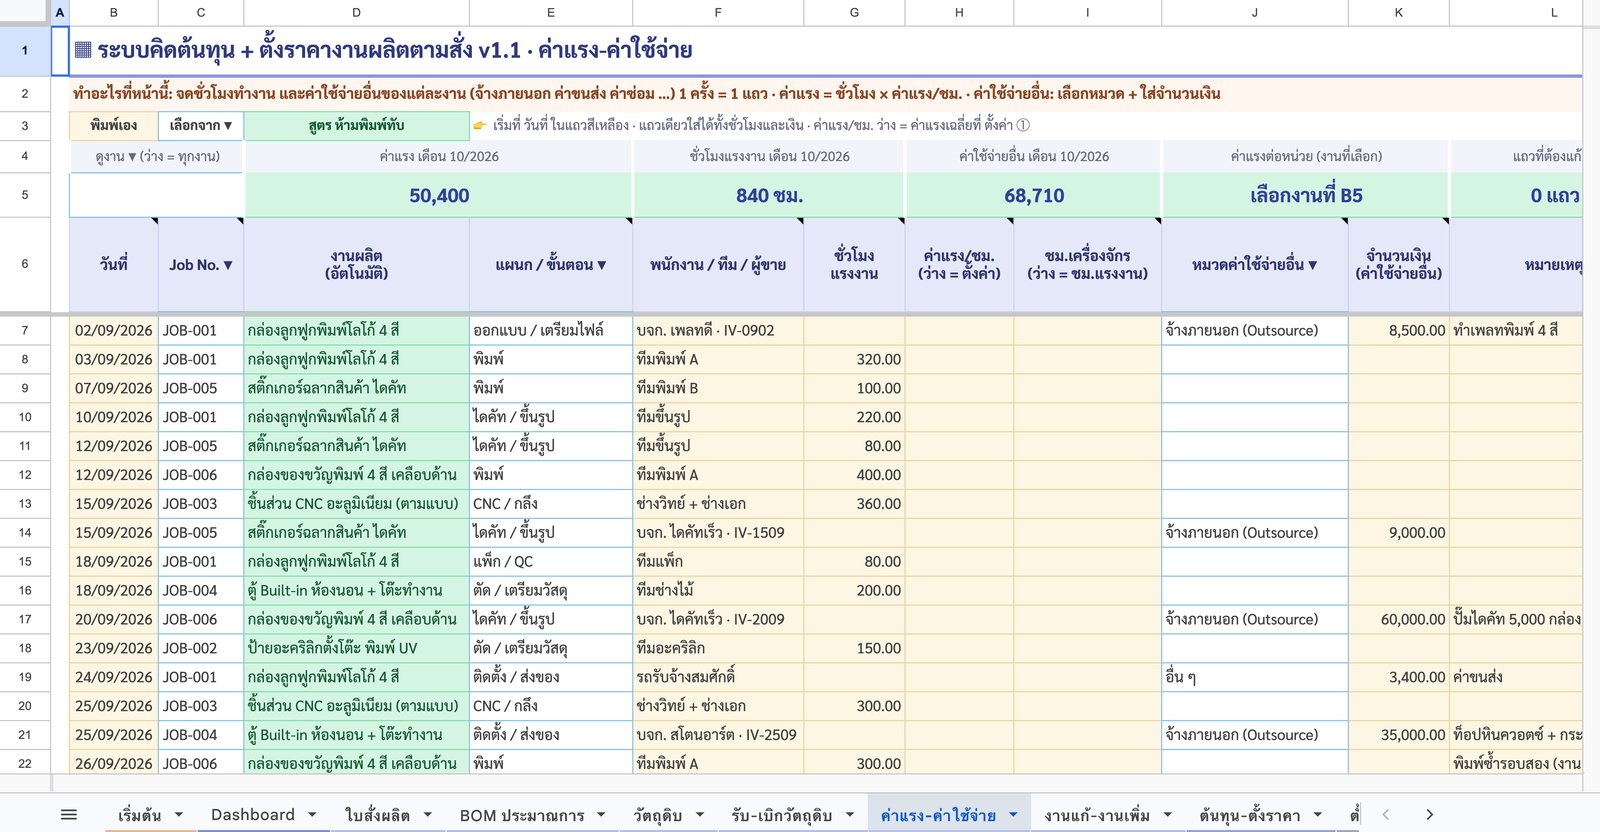Switch to the Dashboard sheet tab
Image resolution: width=1600 pixels, height=832 pixels.
pyautogui.click(x=253, y=815)
